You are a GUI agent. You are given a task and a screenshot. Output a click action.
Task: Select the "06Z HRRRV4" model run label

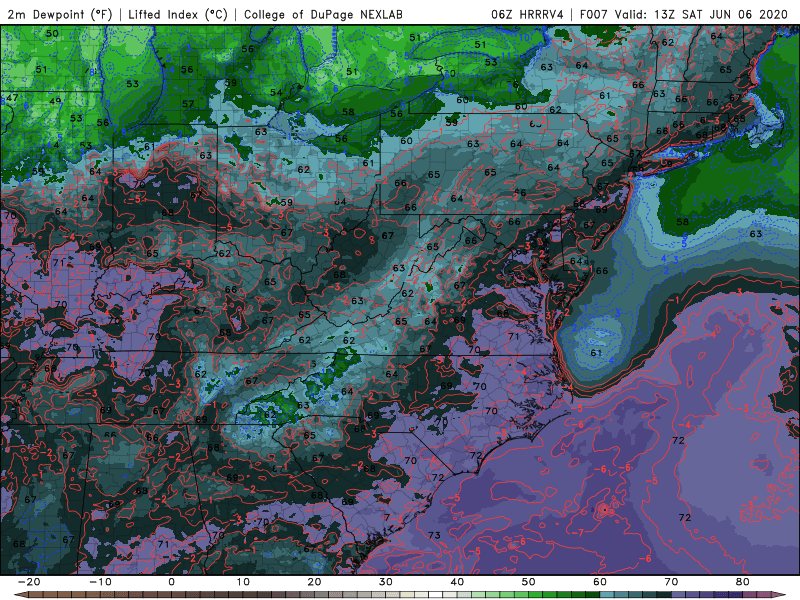[x=527, y=14]
